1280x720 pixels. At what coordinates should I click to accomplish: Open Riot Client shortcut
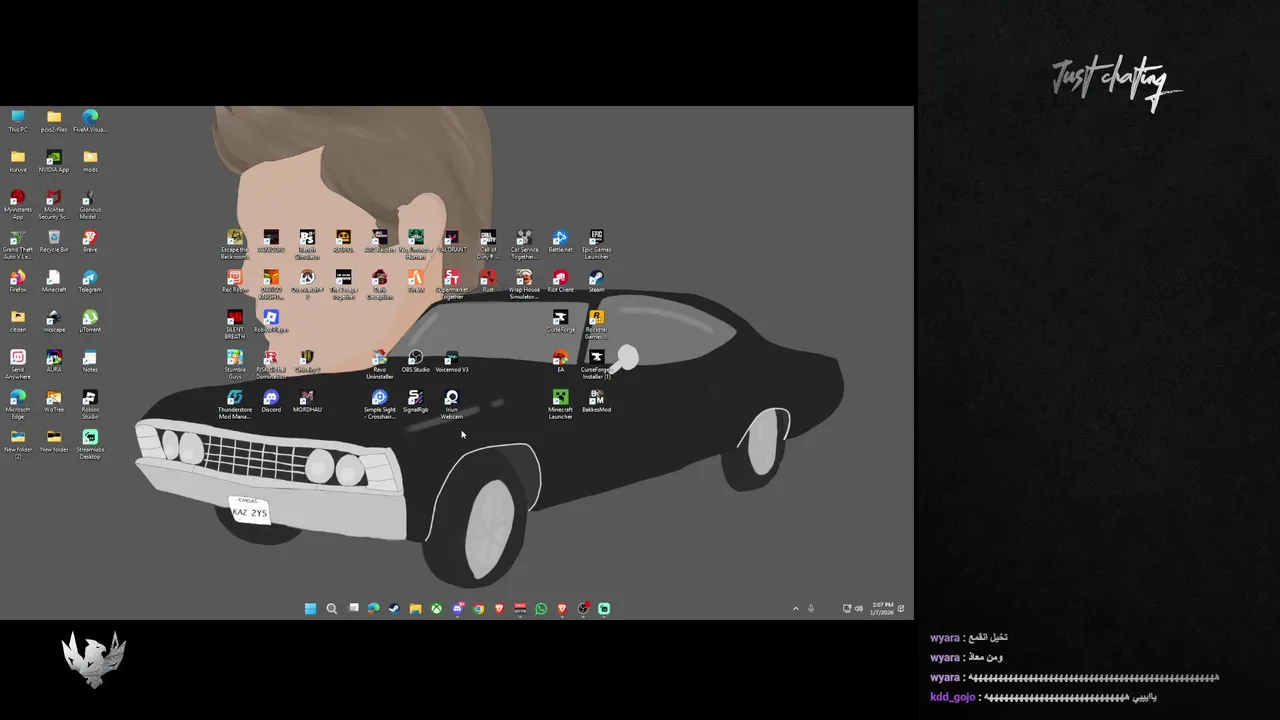[x=560, y=281]
